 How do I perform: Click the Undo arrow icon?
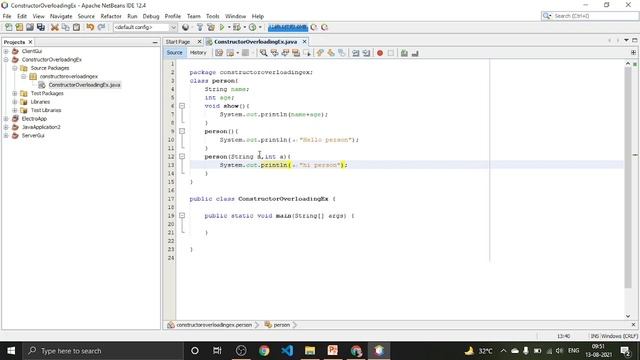(x=90, y=27)
